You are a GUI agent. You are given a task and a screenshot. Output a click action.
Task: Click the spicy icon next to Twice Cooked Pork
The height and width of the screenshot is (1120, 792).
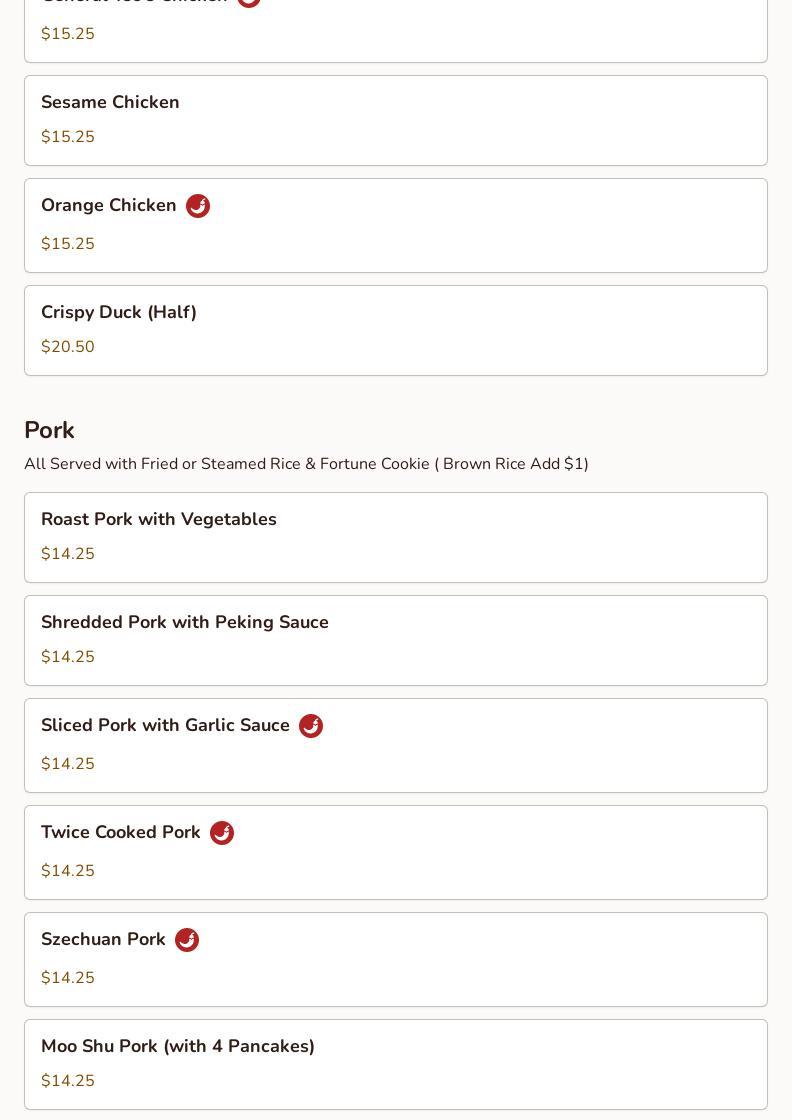(x=222, y=833)
